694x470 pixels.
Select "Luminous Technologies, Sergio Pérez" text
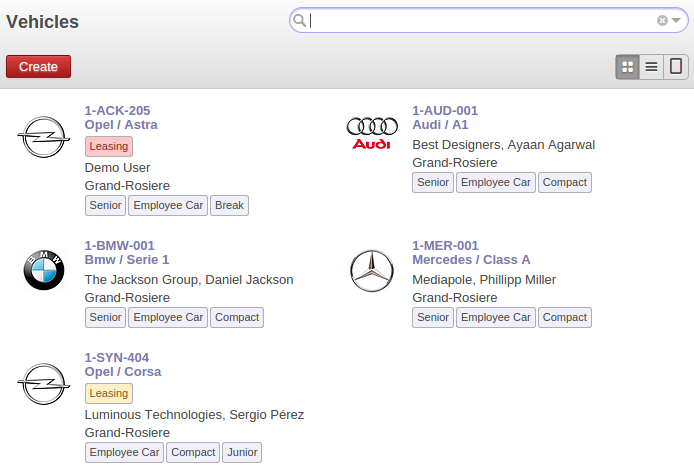(x=194, y=415)
